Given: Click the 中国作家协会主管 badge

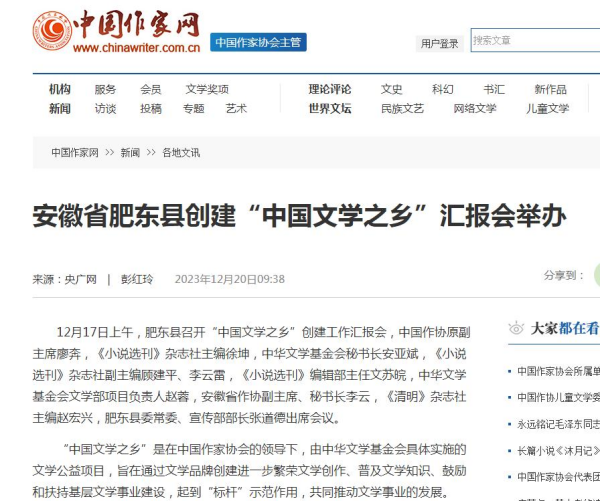Looking at the screenshot, I should [x=258, y=42].
